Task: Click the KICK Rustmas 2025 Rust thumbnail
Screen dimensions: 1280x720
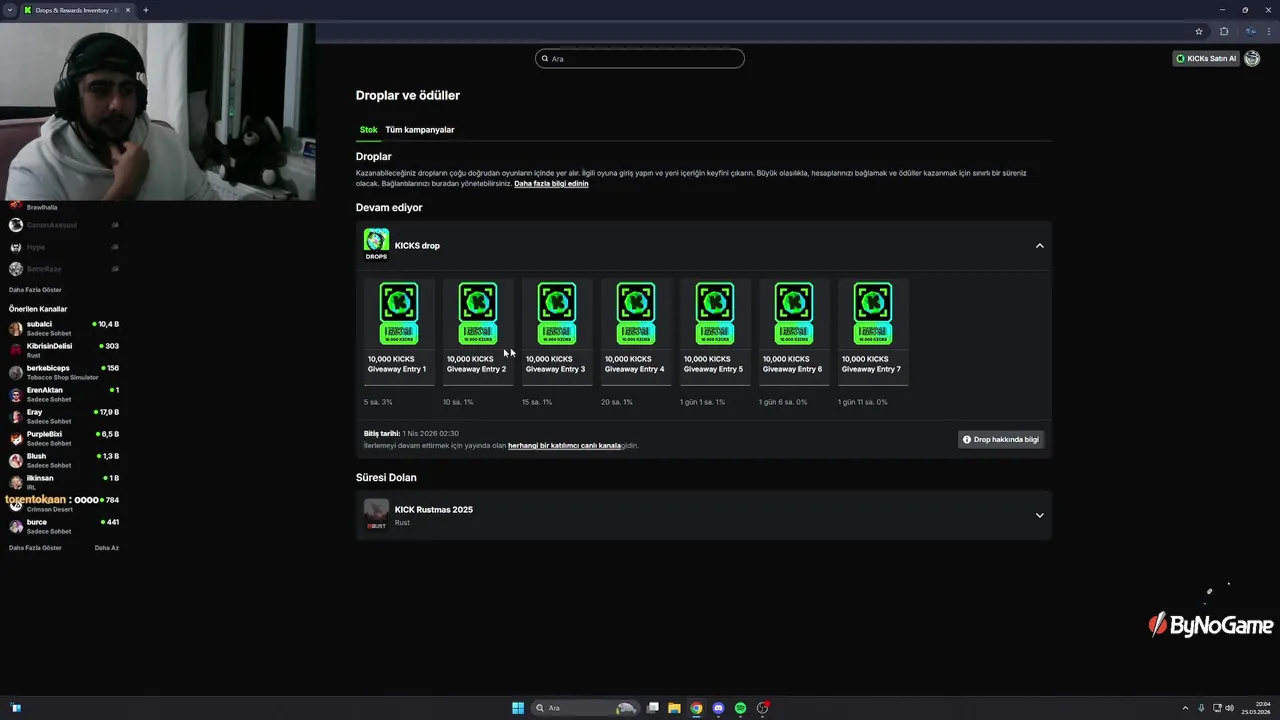Action: click(376, 514)
